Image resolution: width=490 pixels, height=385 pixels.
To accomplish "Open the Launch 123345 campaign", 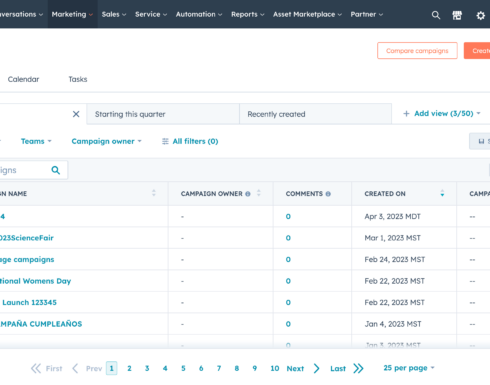I will click(x=29, y=302).
